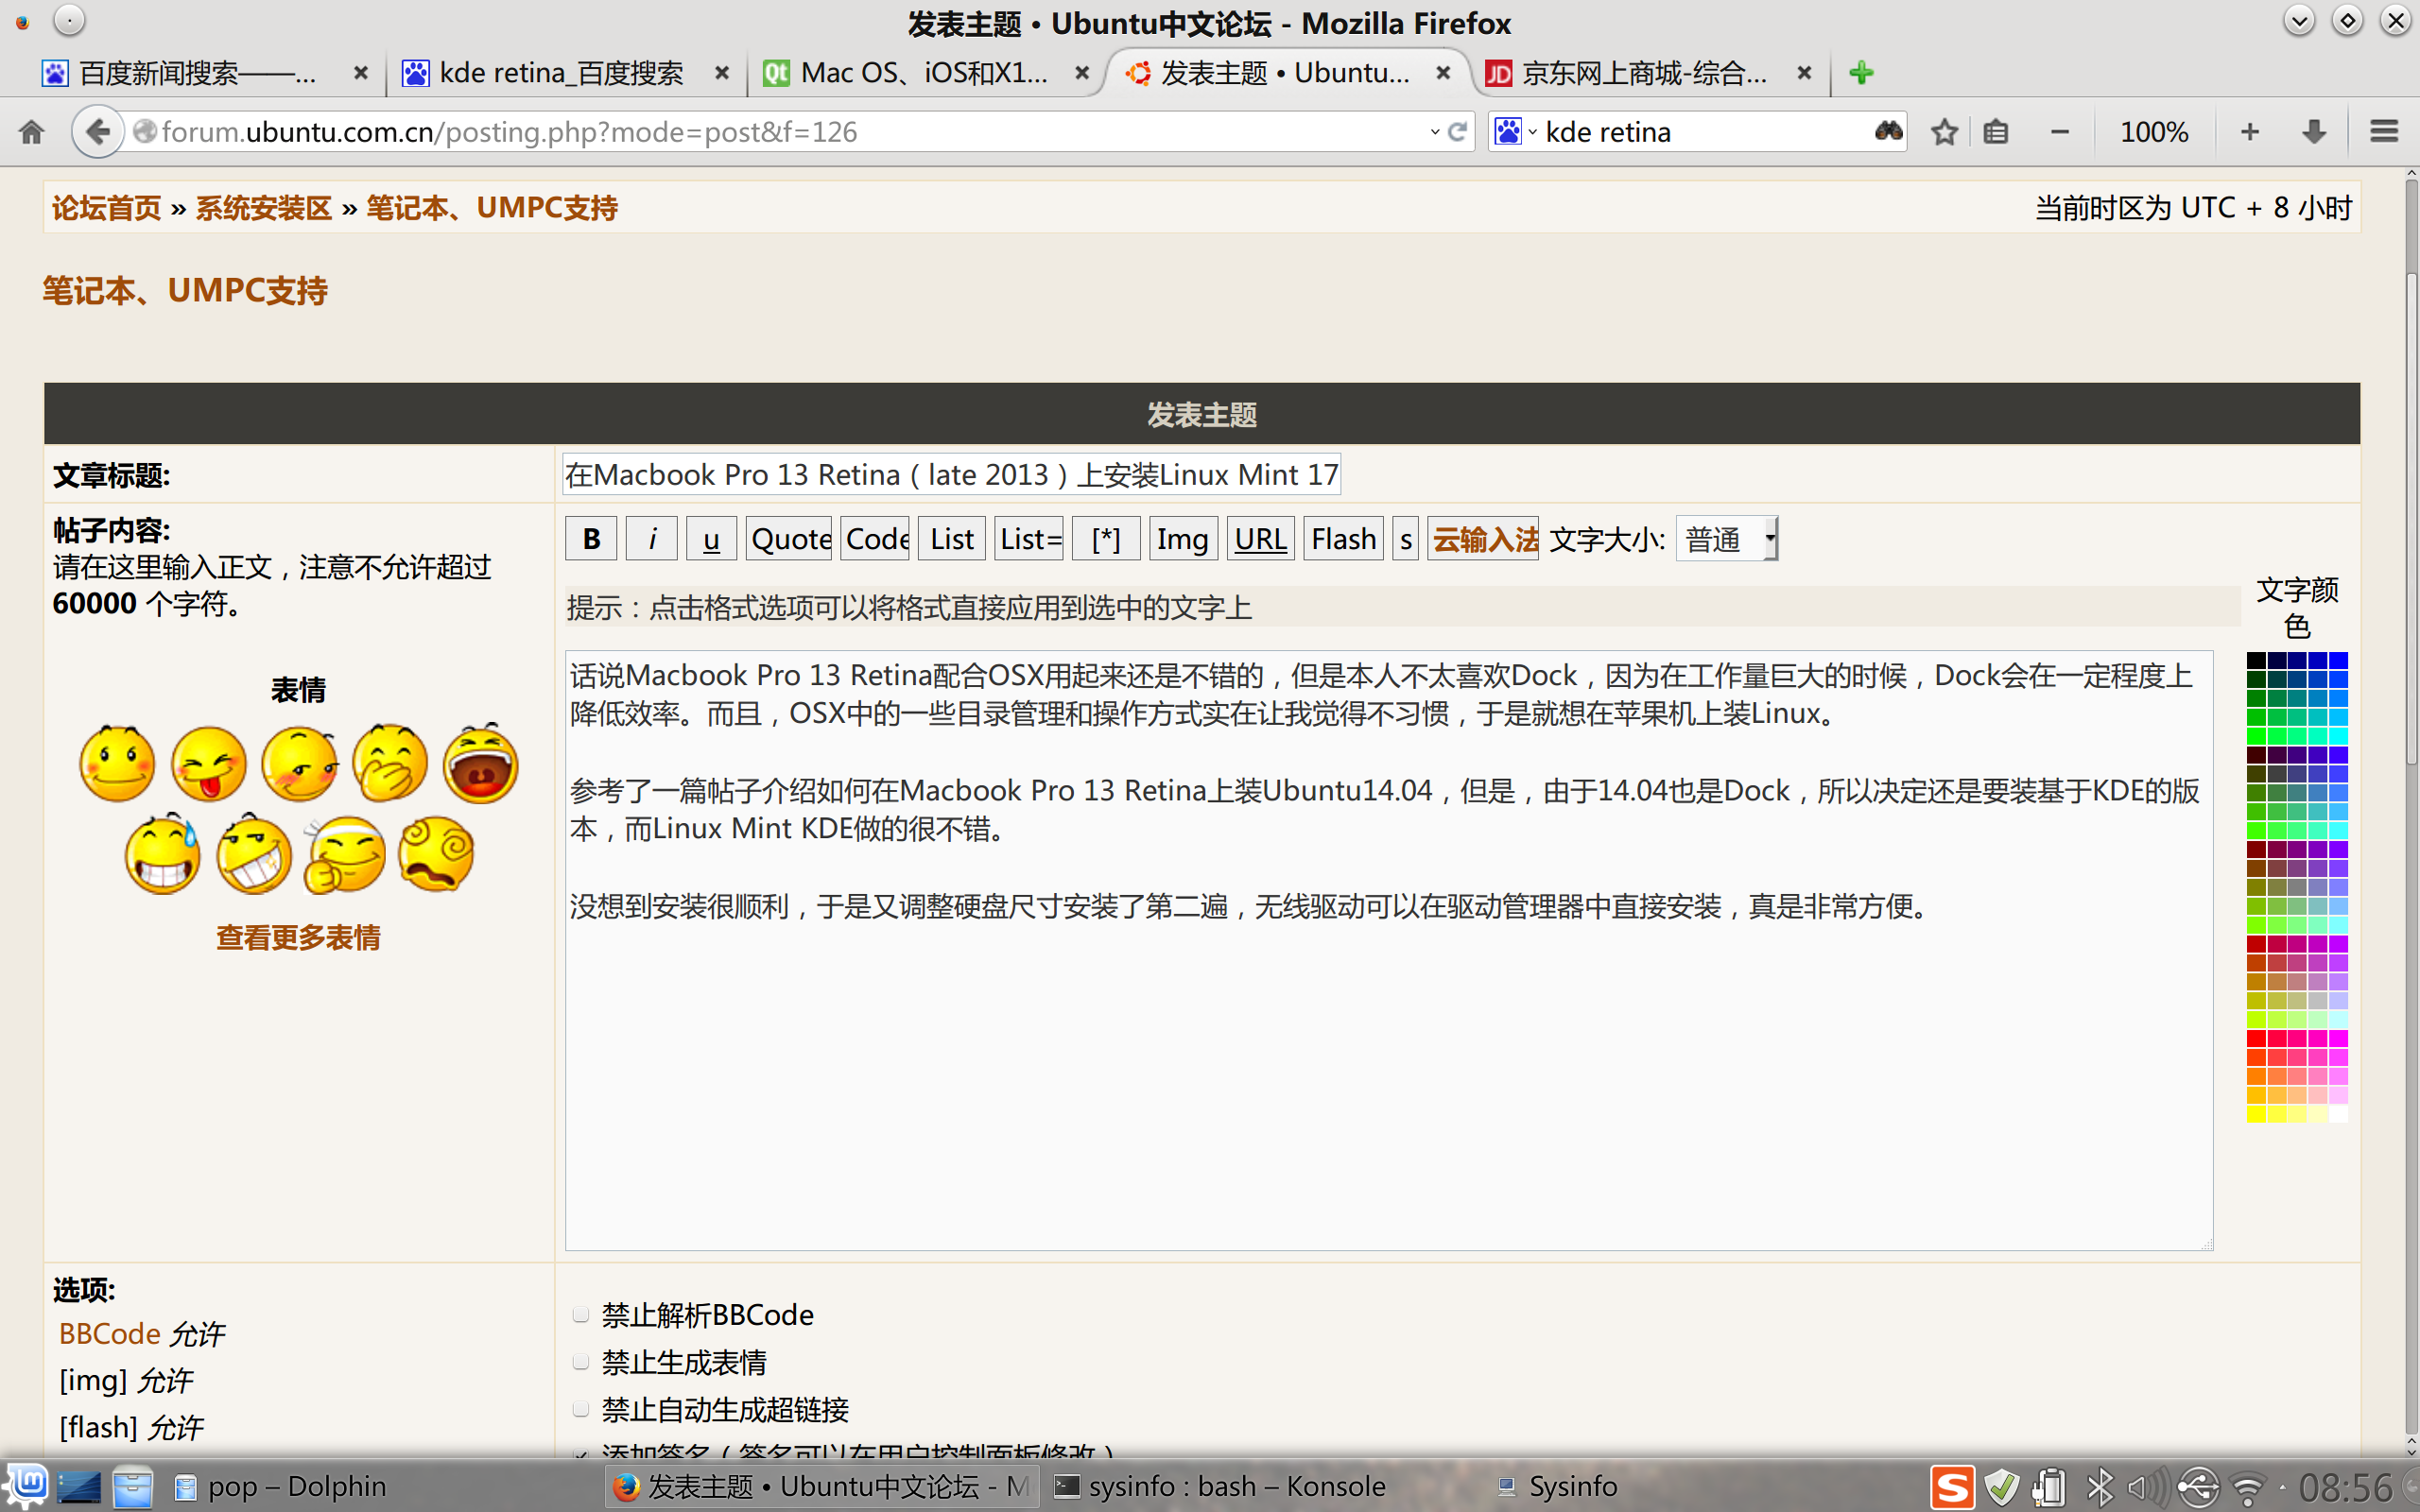Close the 京东网上商城 tab
The height and width of the screenshot is (1512, 2420).
coord(1804,72)
